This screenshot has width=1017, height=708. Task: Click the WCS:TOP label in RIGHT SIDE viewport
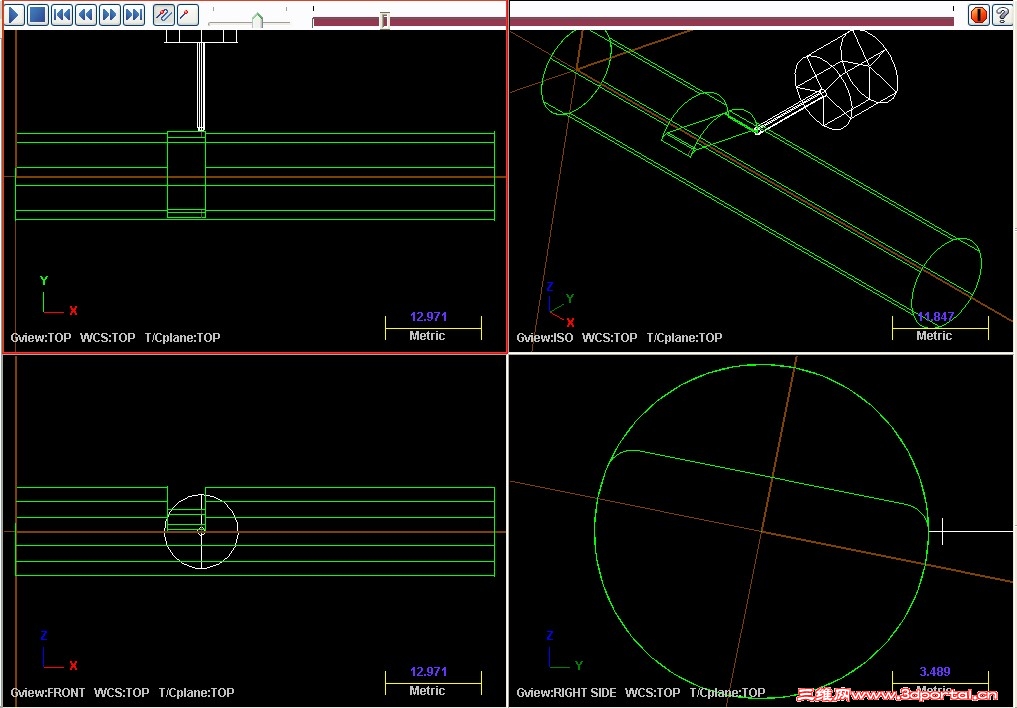tap(652, 692)
